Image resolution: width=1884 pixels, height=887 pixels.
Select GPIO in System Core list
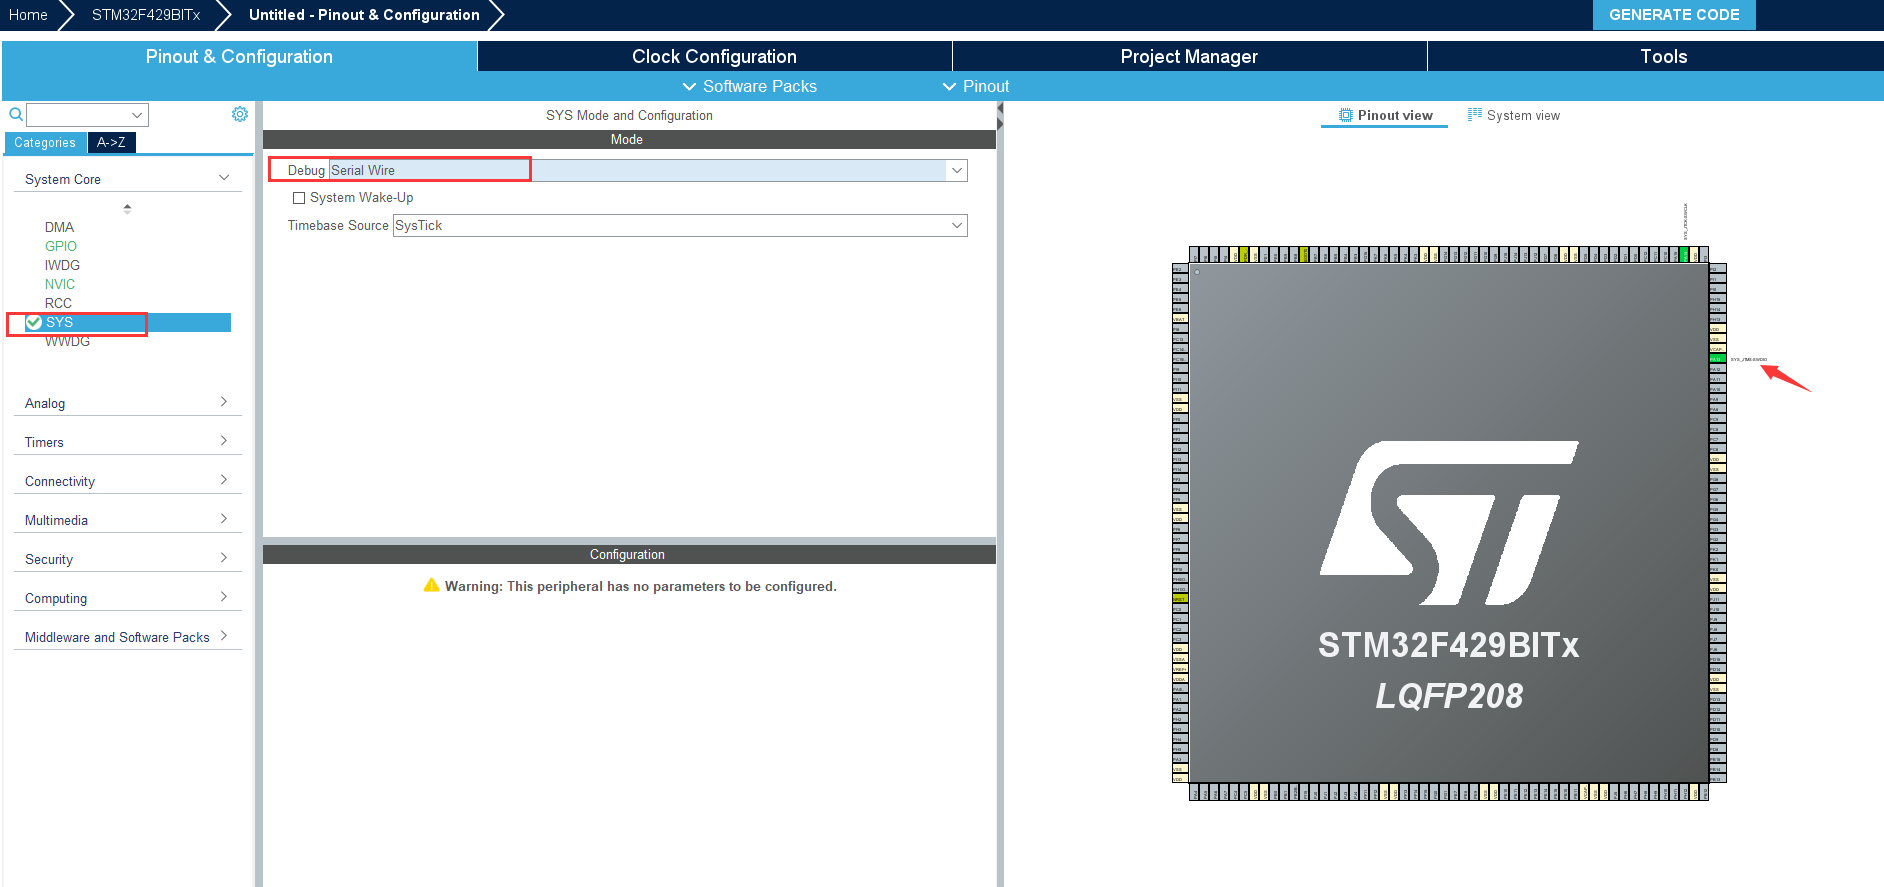coord(60,246)
